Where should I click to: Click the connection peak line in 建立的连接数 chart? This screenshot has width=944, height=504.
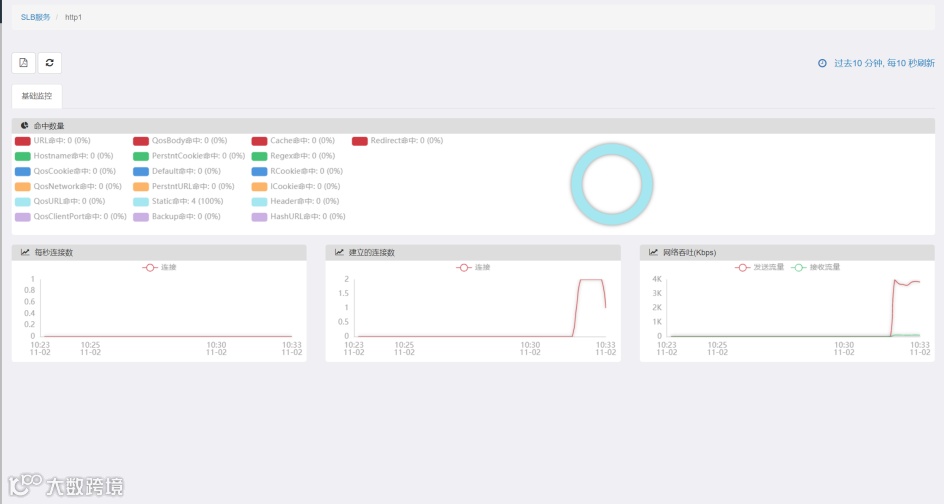tap(591, 279)
